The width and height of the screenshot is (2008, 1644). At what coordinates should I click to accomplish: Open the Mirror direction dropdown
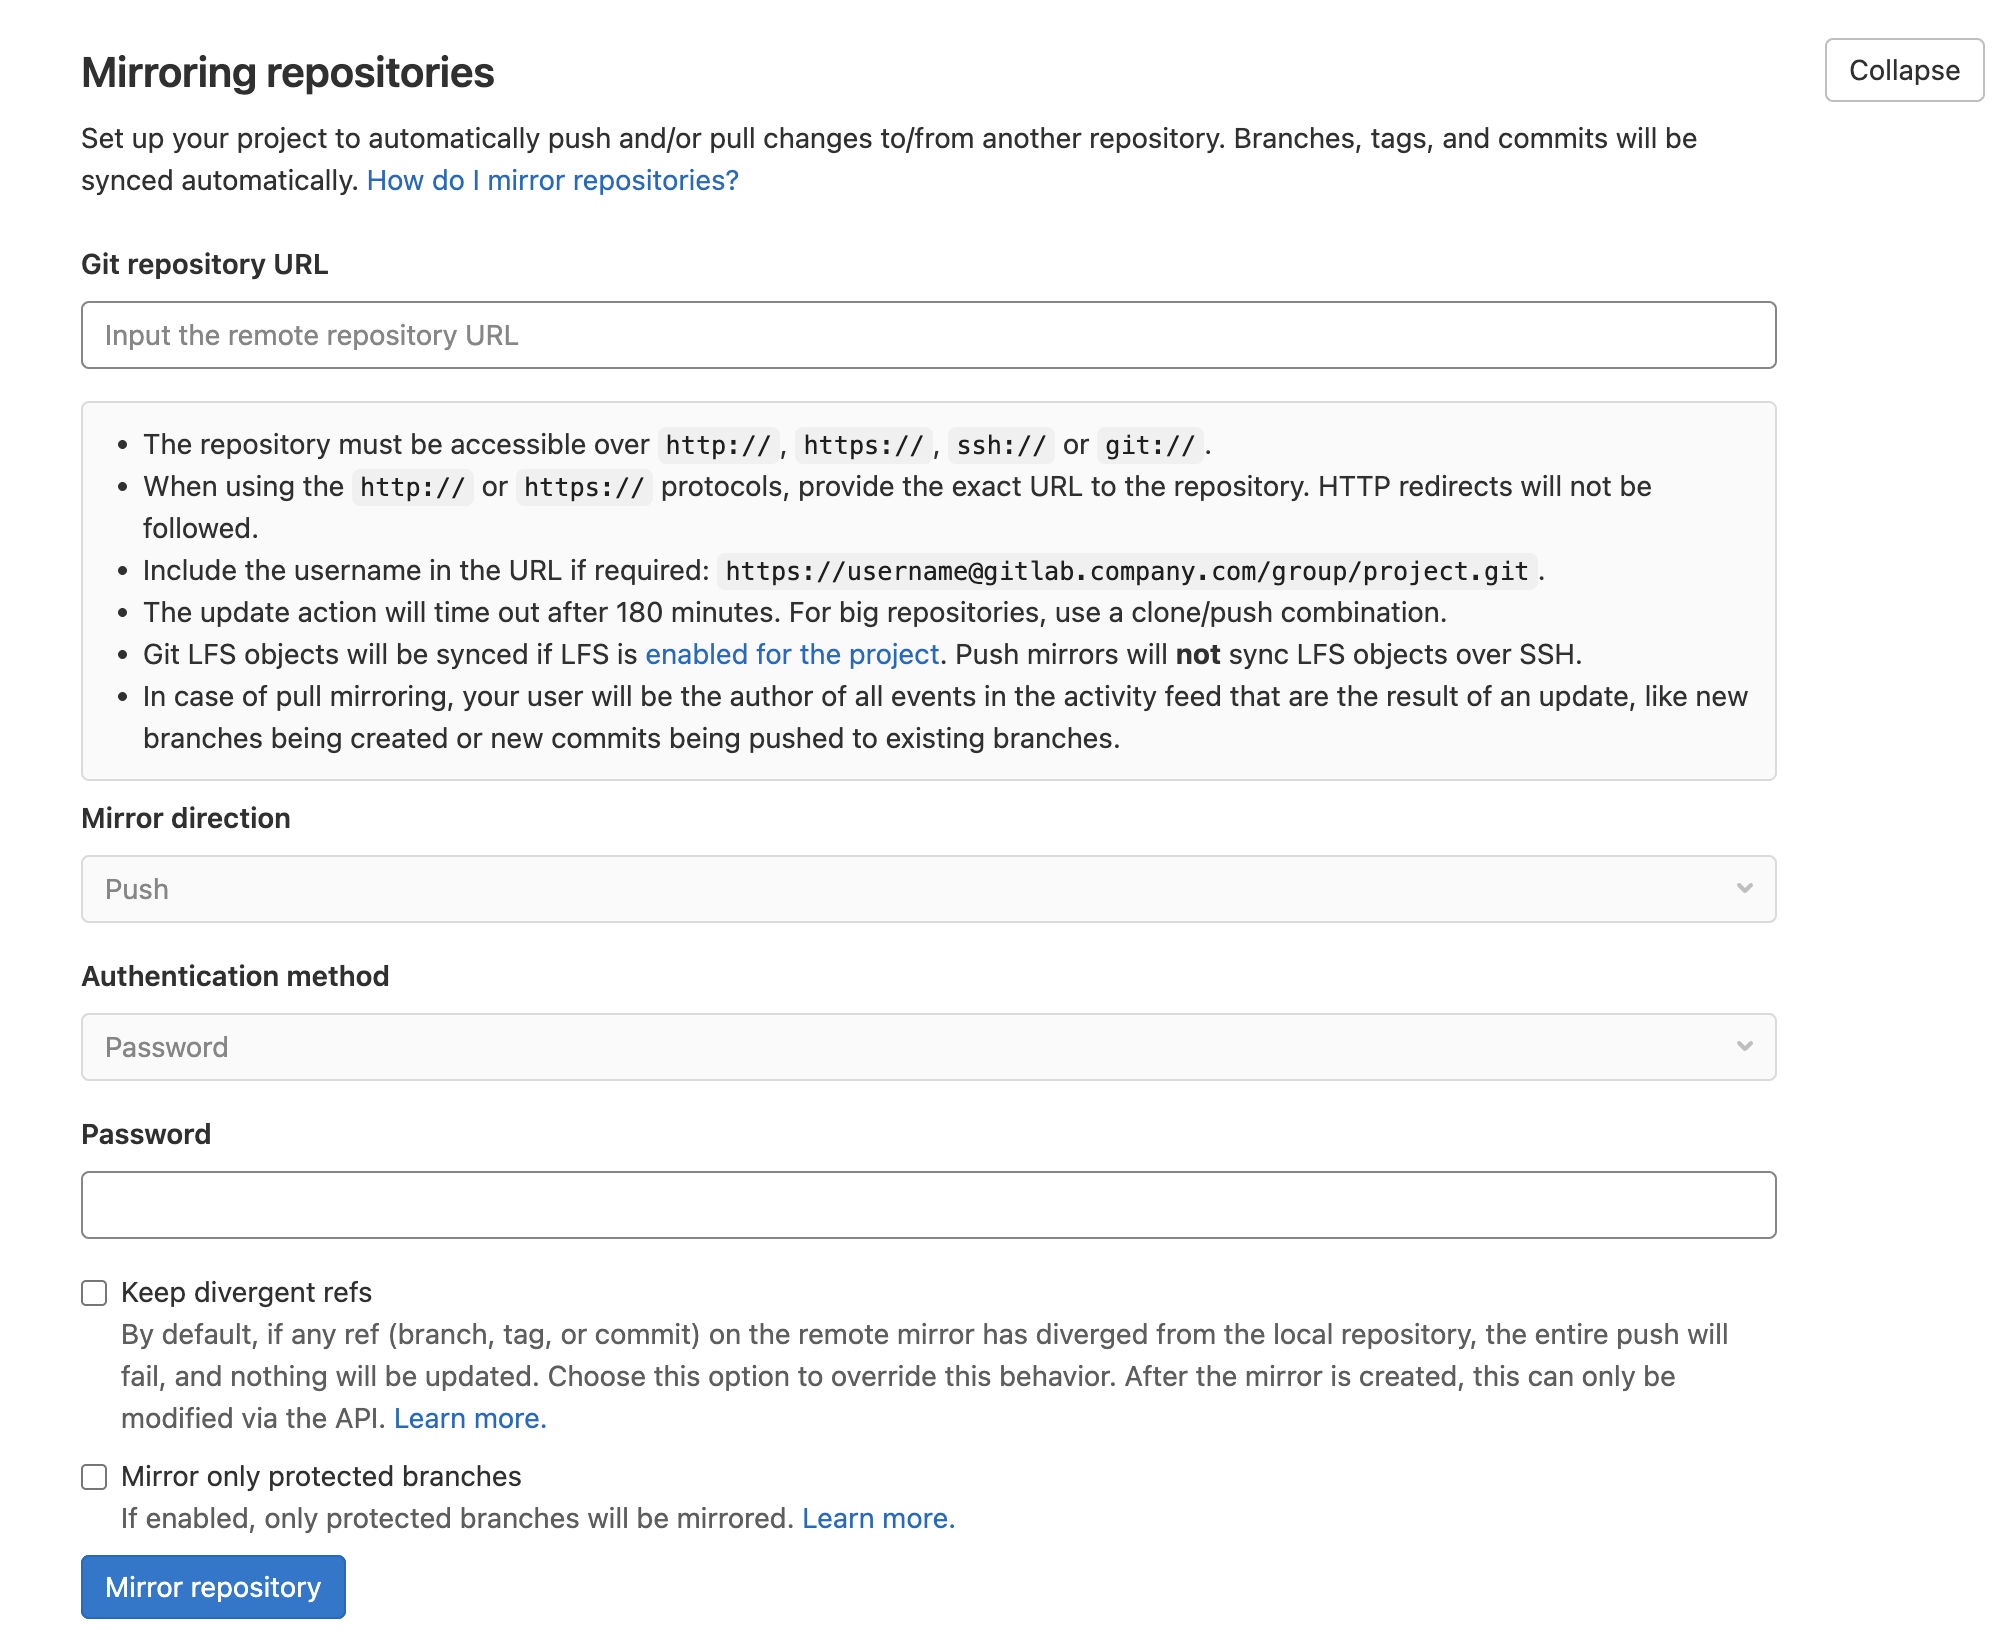click(x=927, y=889)
